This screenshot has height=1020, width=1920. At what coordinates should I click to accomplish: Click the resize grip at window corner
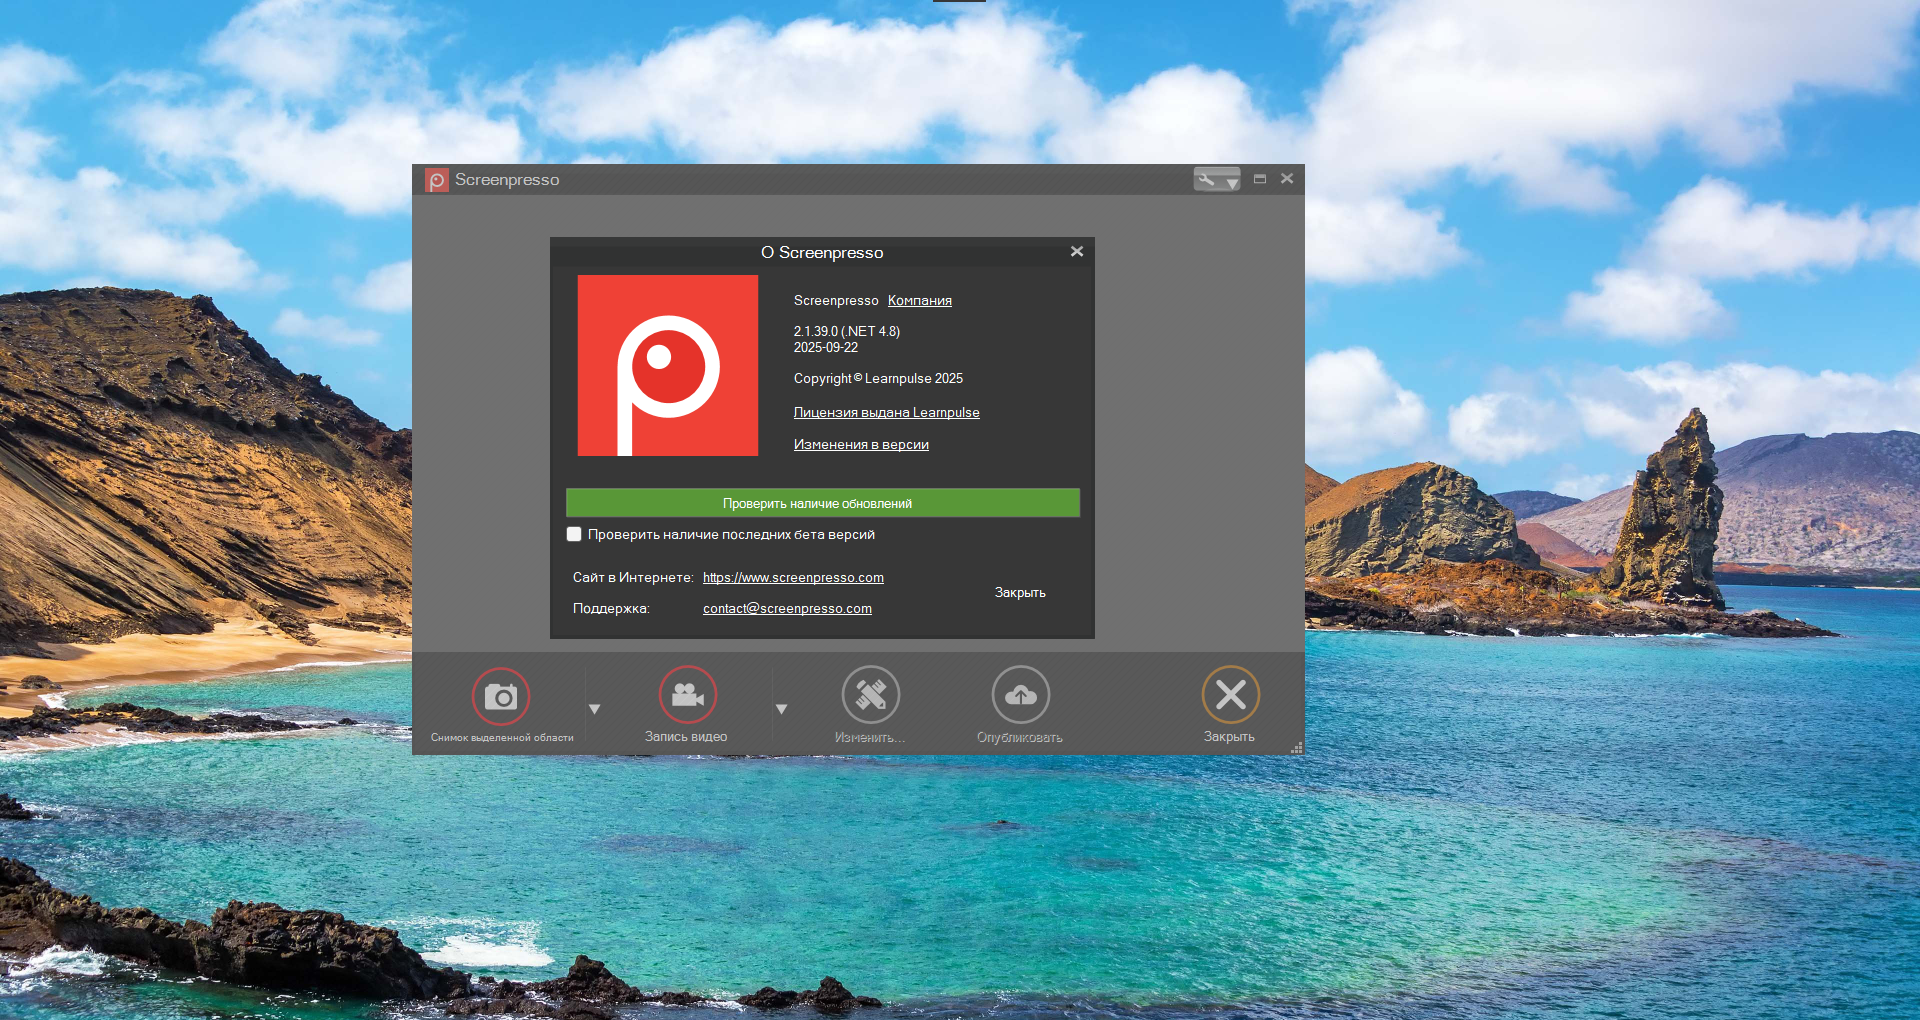coord(1297,748)
